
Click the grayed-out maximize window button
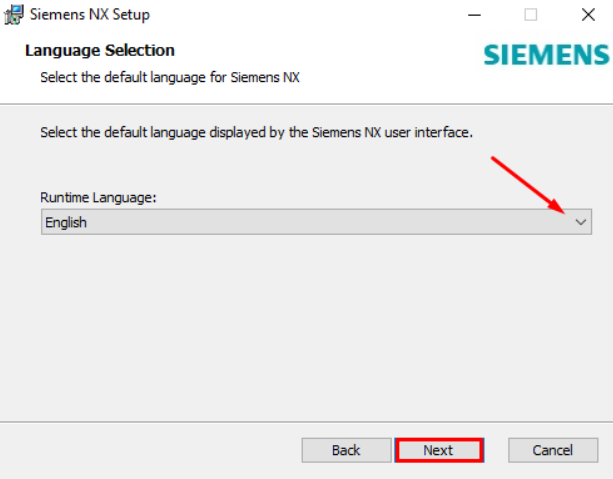pos(531,15)
